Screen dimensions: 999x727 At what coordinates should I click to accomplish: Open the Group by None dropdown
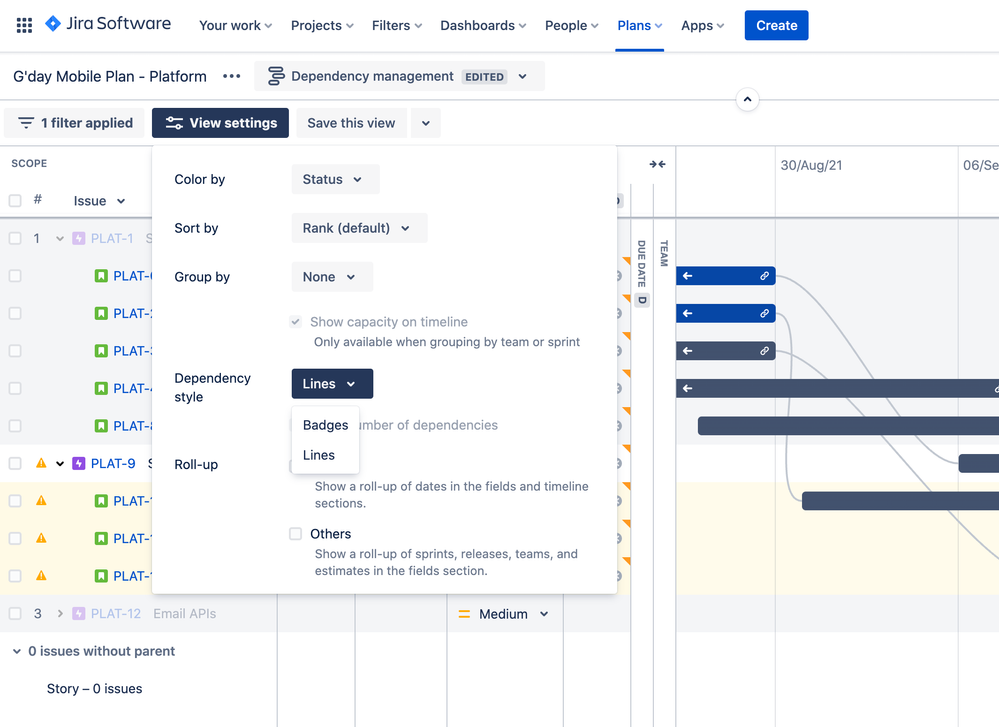click(x=332, y=277)
